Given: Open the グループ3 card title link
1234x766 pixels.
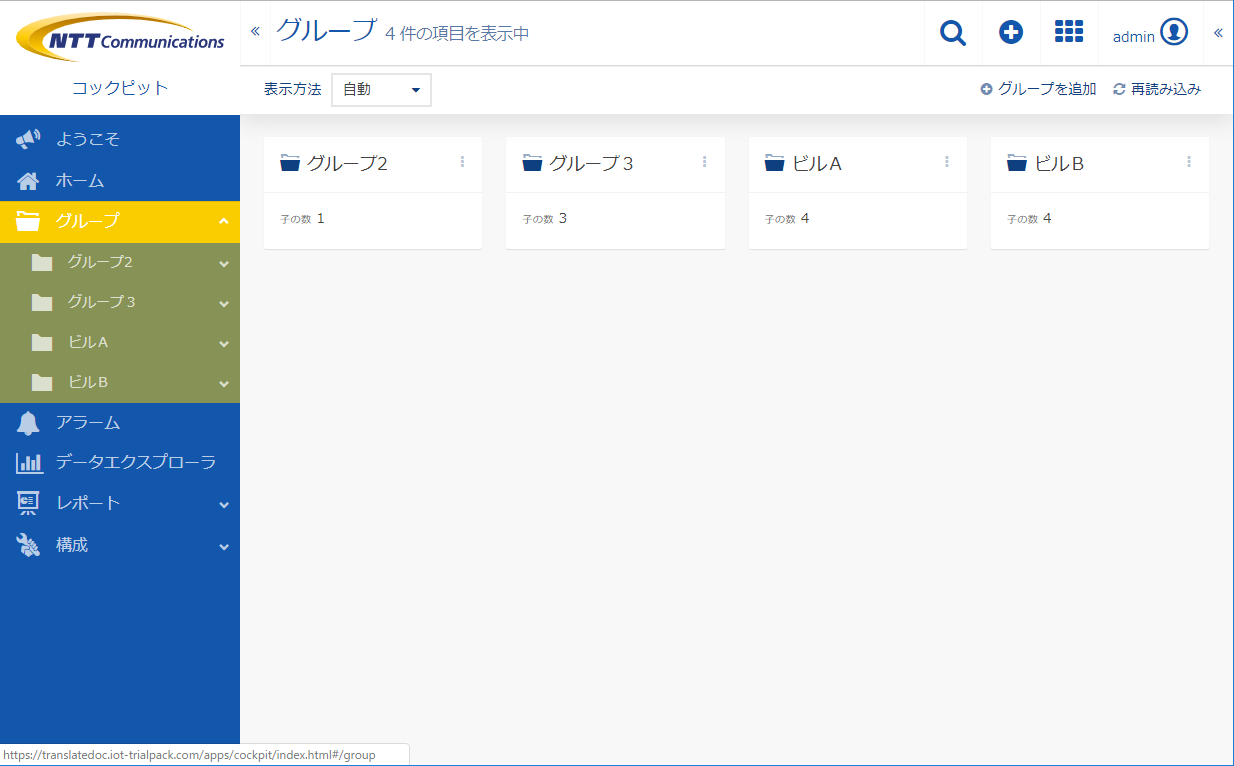Looking at the screenshot, I should click(x=591, y=163).
